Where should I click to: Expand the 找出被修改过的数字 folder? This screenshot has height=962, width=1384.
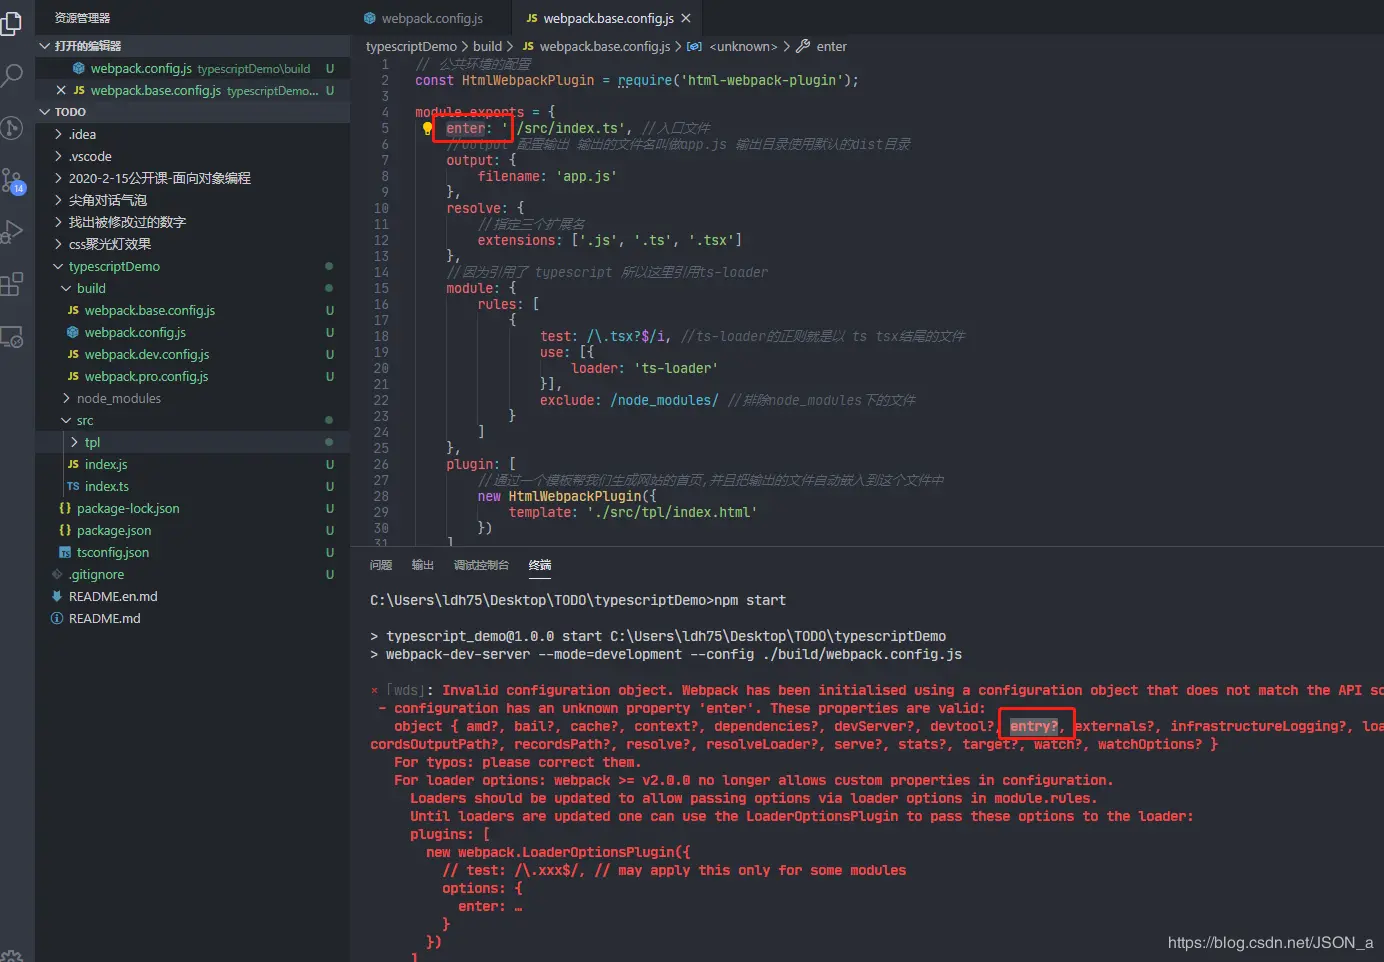(x=192, y=222)
